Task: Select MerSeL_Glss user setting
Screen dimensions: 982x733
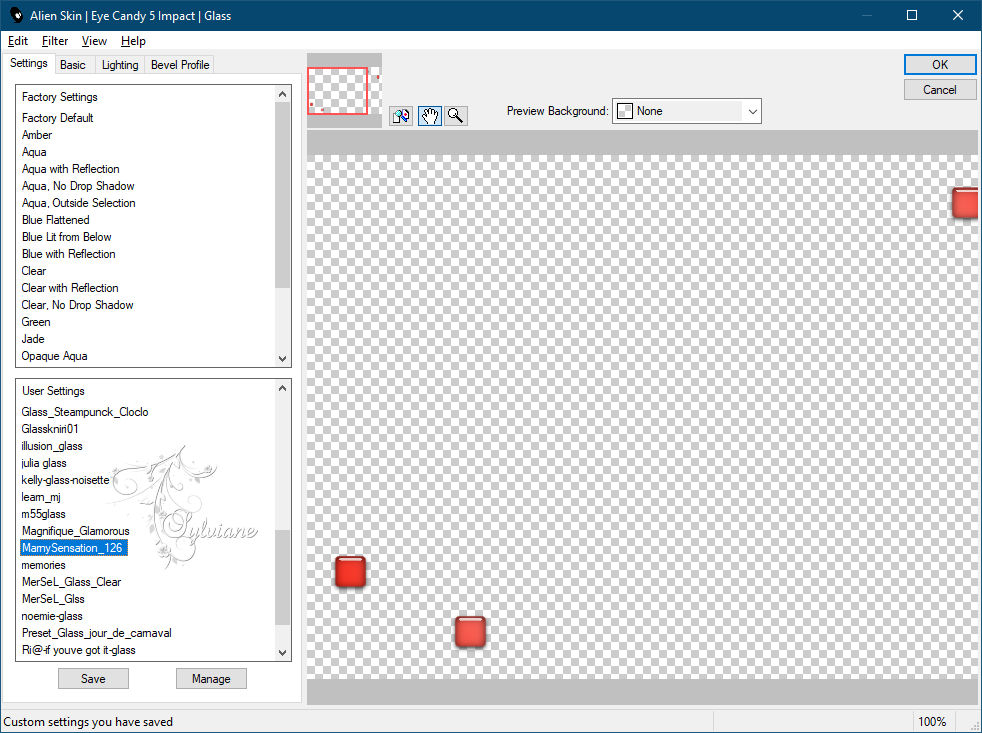Action: tap(53, 598)
